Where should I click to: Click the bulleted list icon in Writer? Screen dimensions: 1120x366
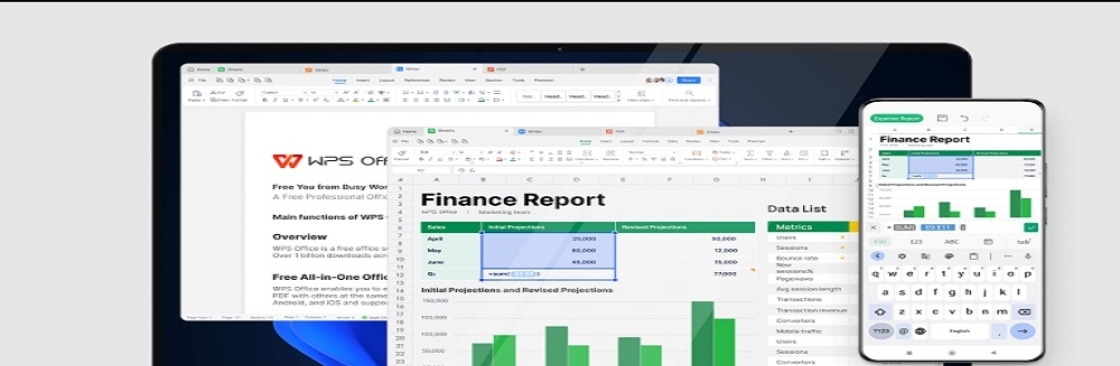(405, 92)
